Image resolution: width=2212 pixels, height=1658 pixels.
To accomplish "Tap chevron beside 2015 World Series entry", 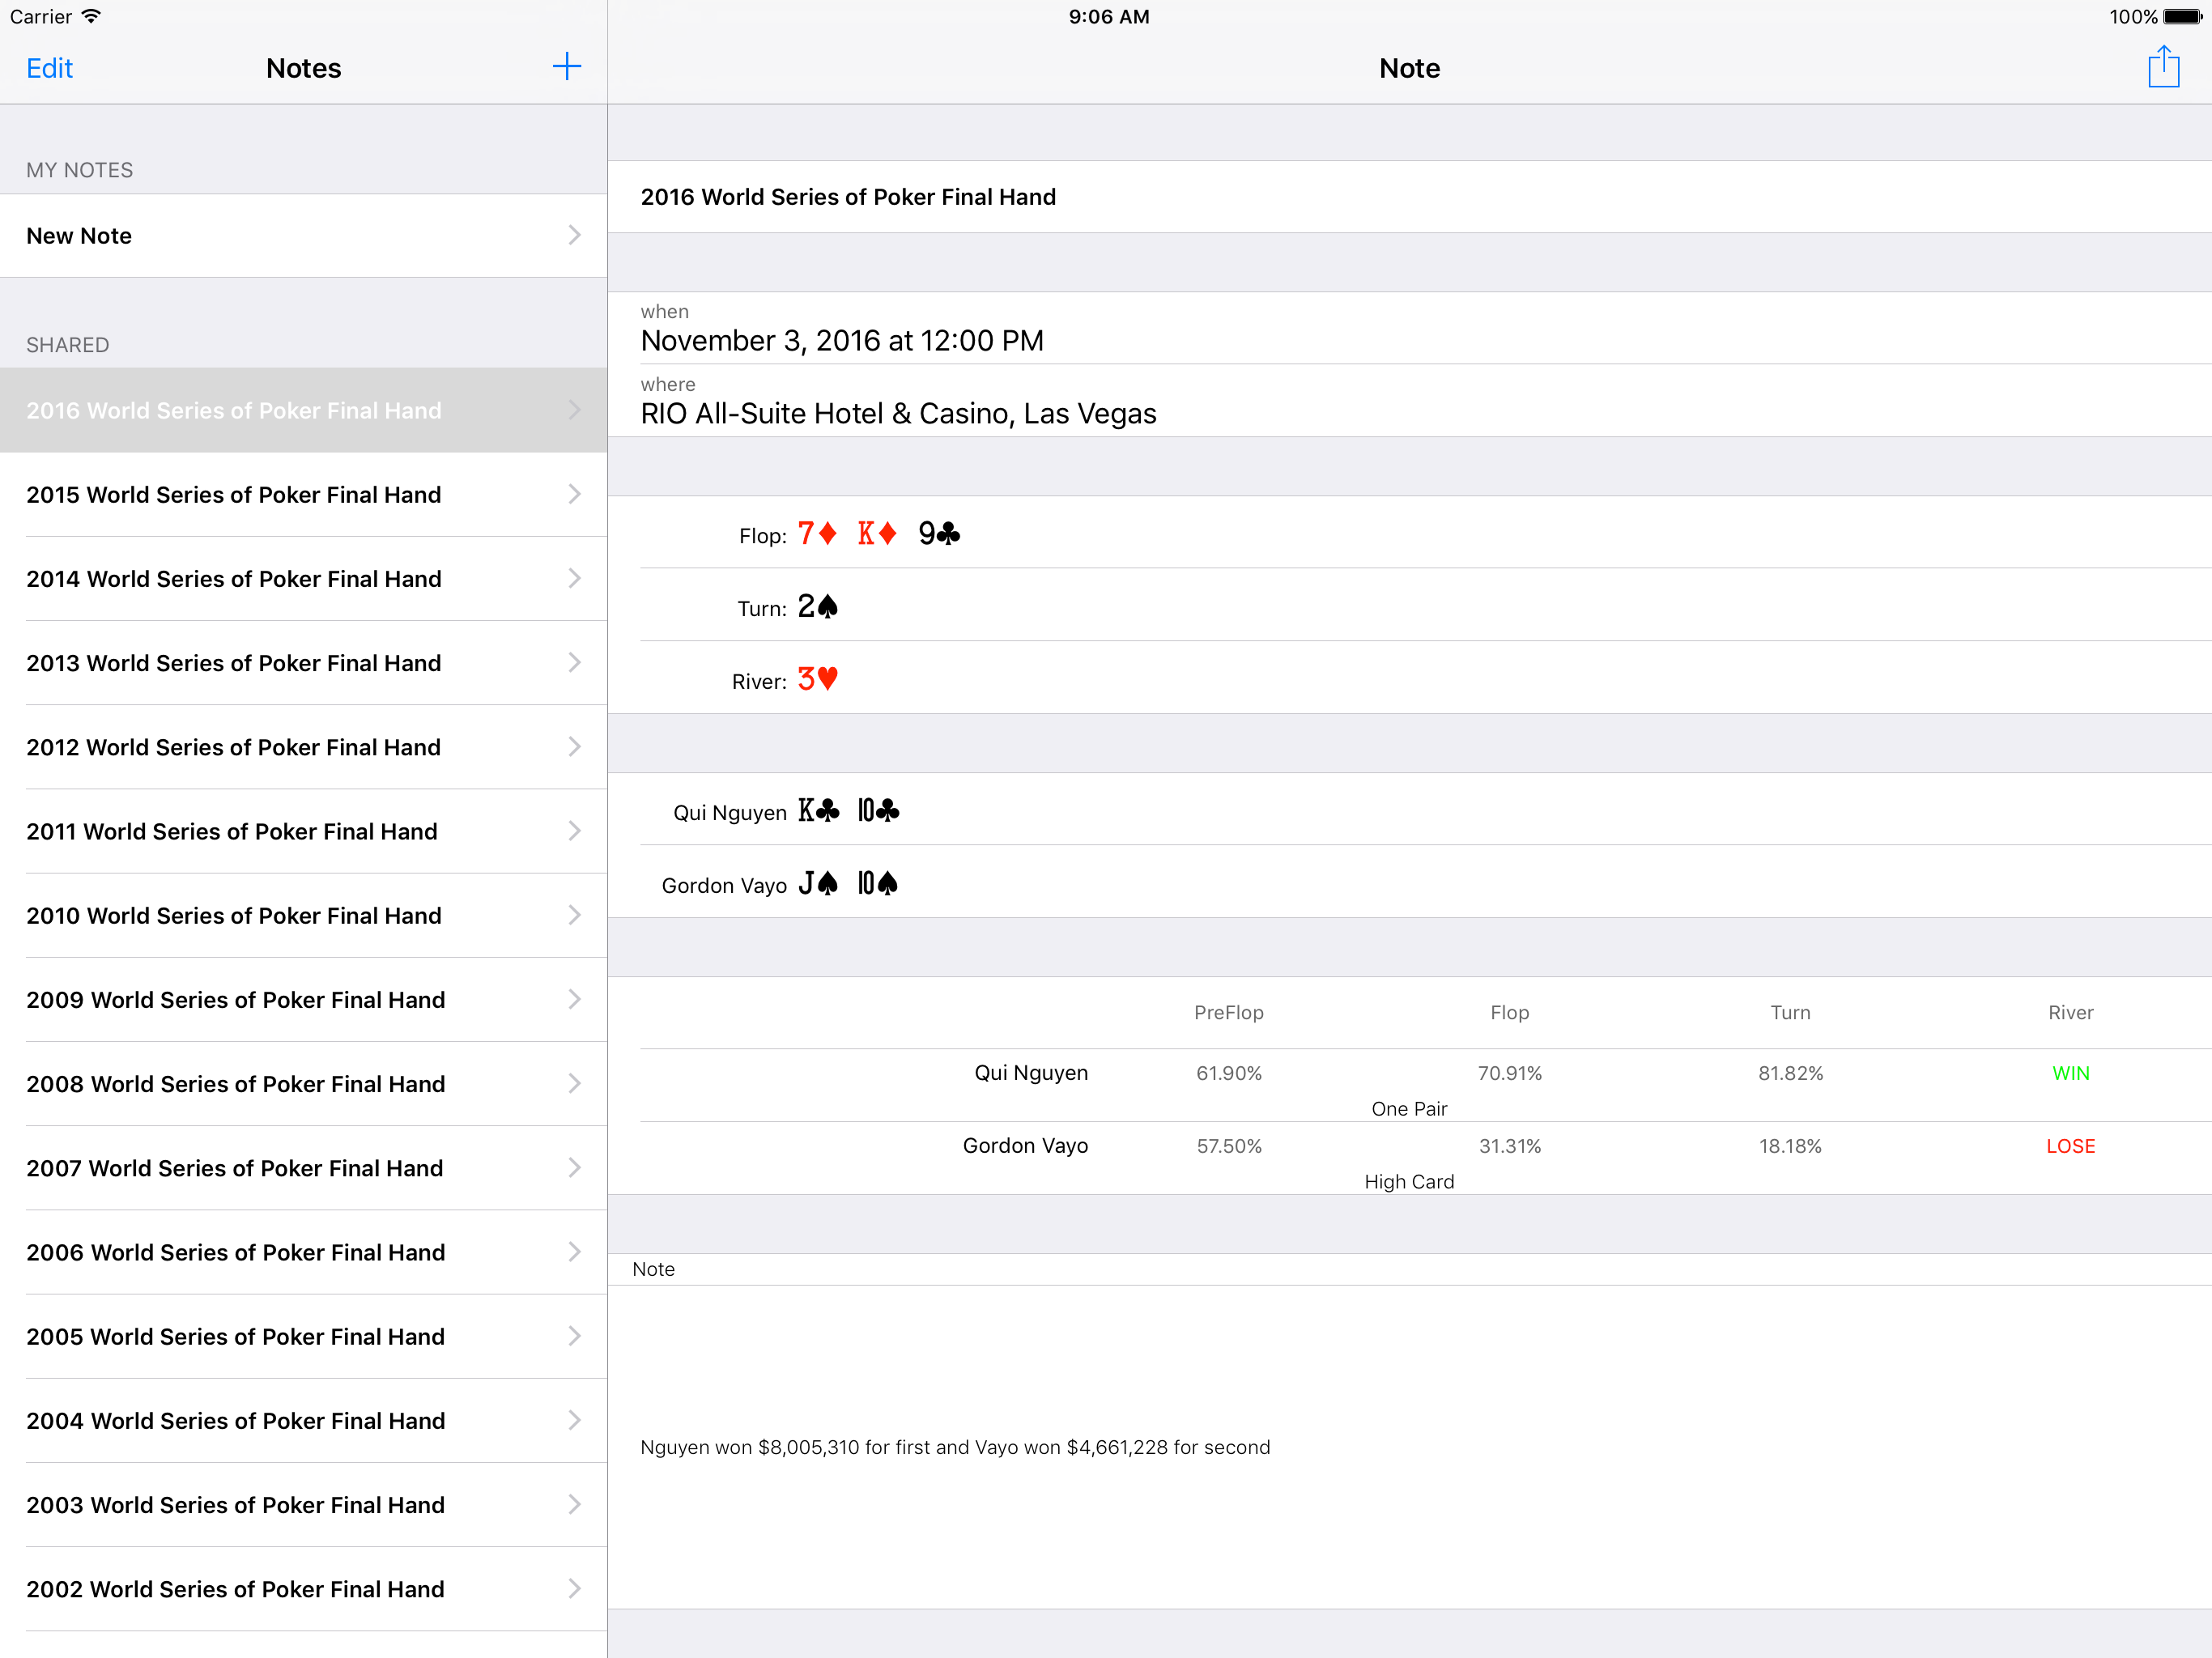I will point(574,494).
